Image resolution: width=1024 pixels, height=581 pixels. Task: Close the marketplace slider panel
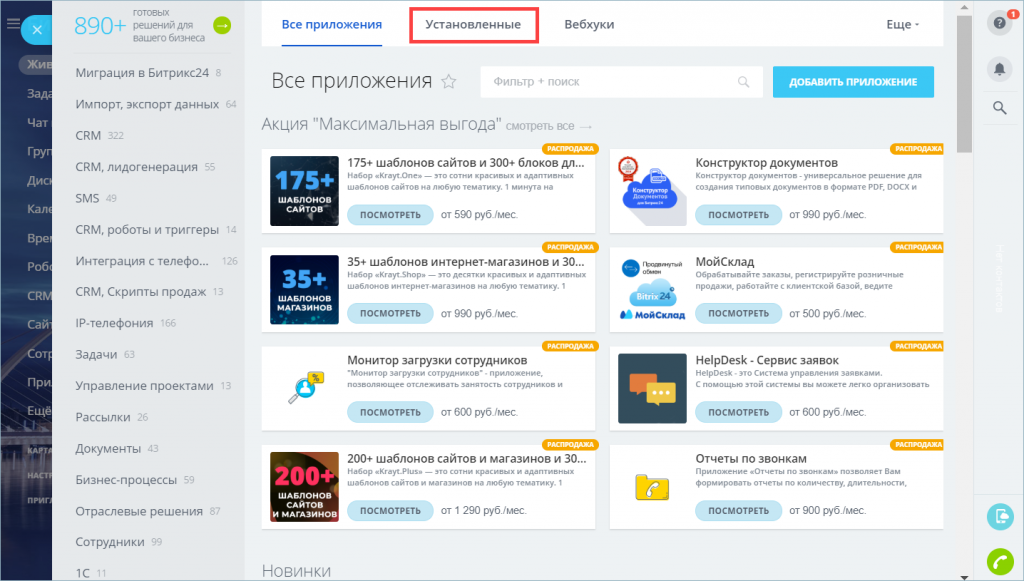pos(37,30)
